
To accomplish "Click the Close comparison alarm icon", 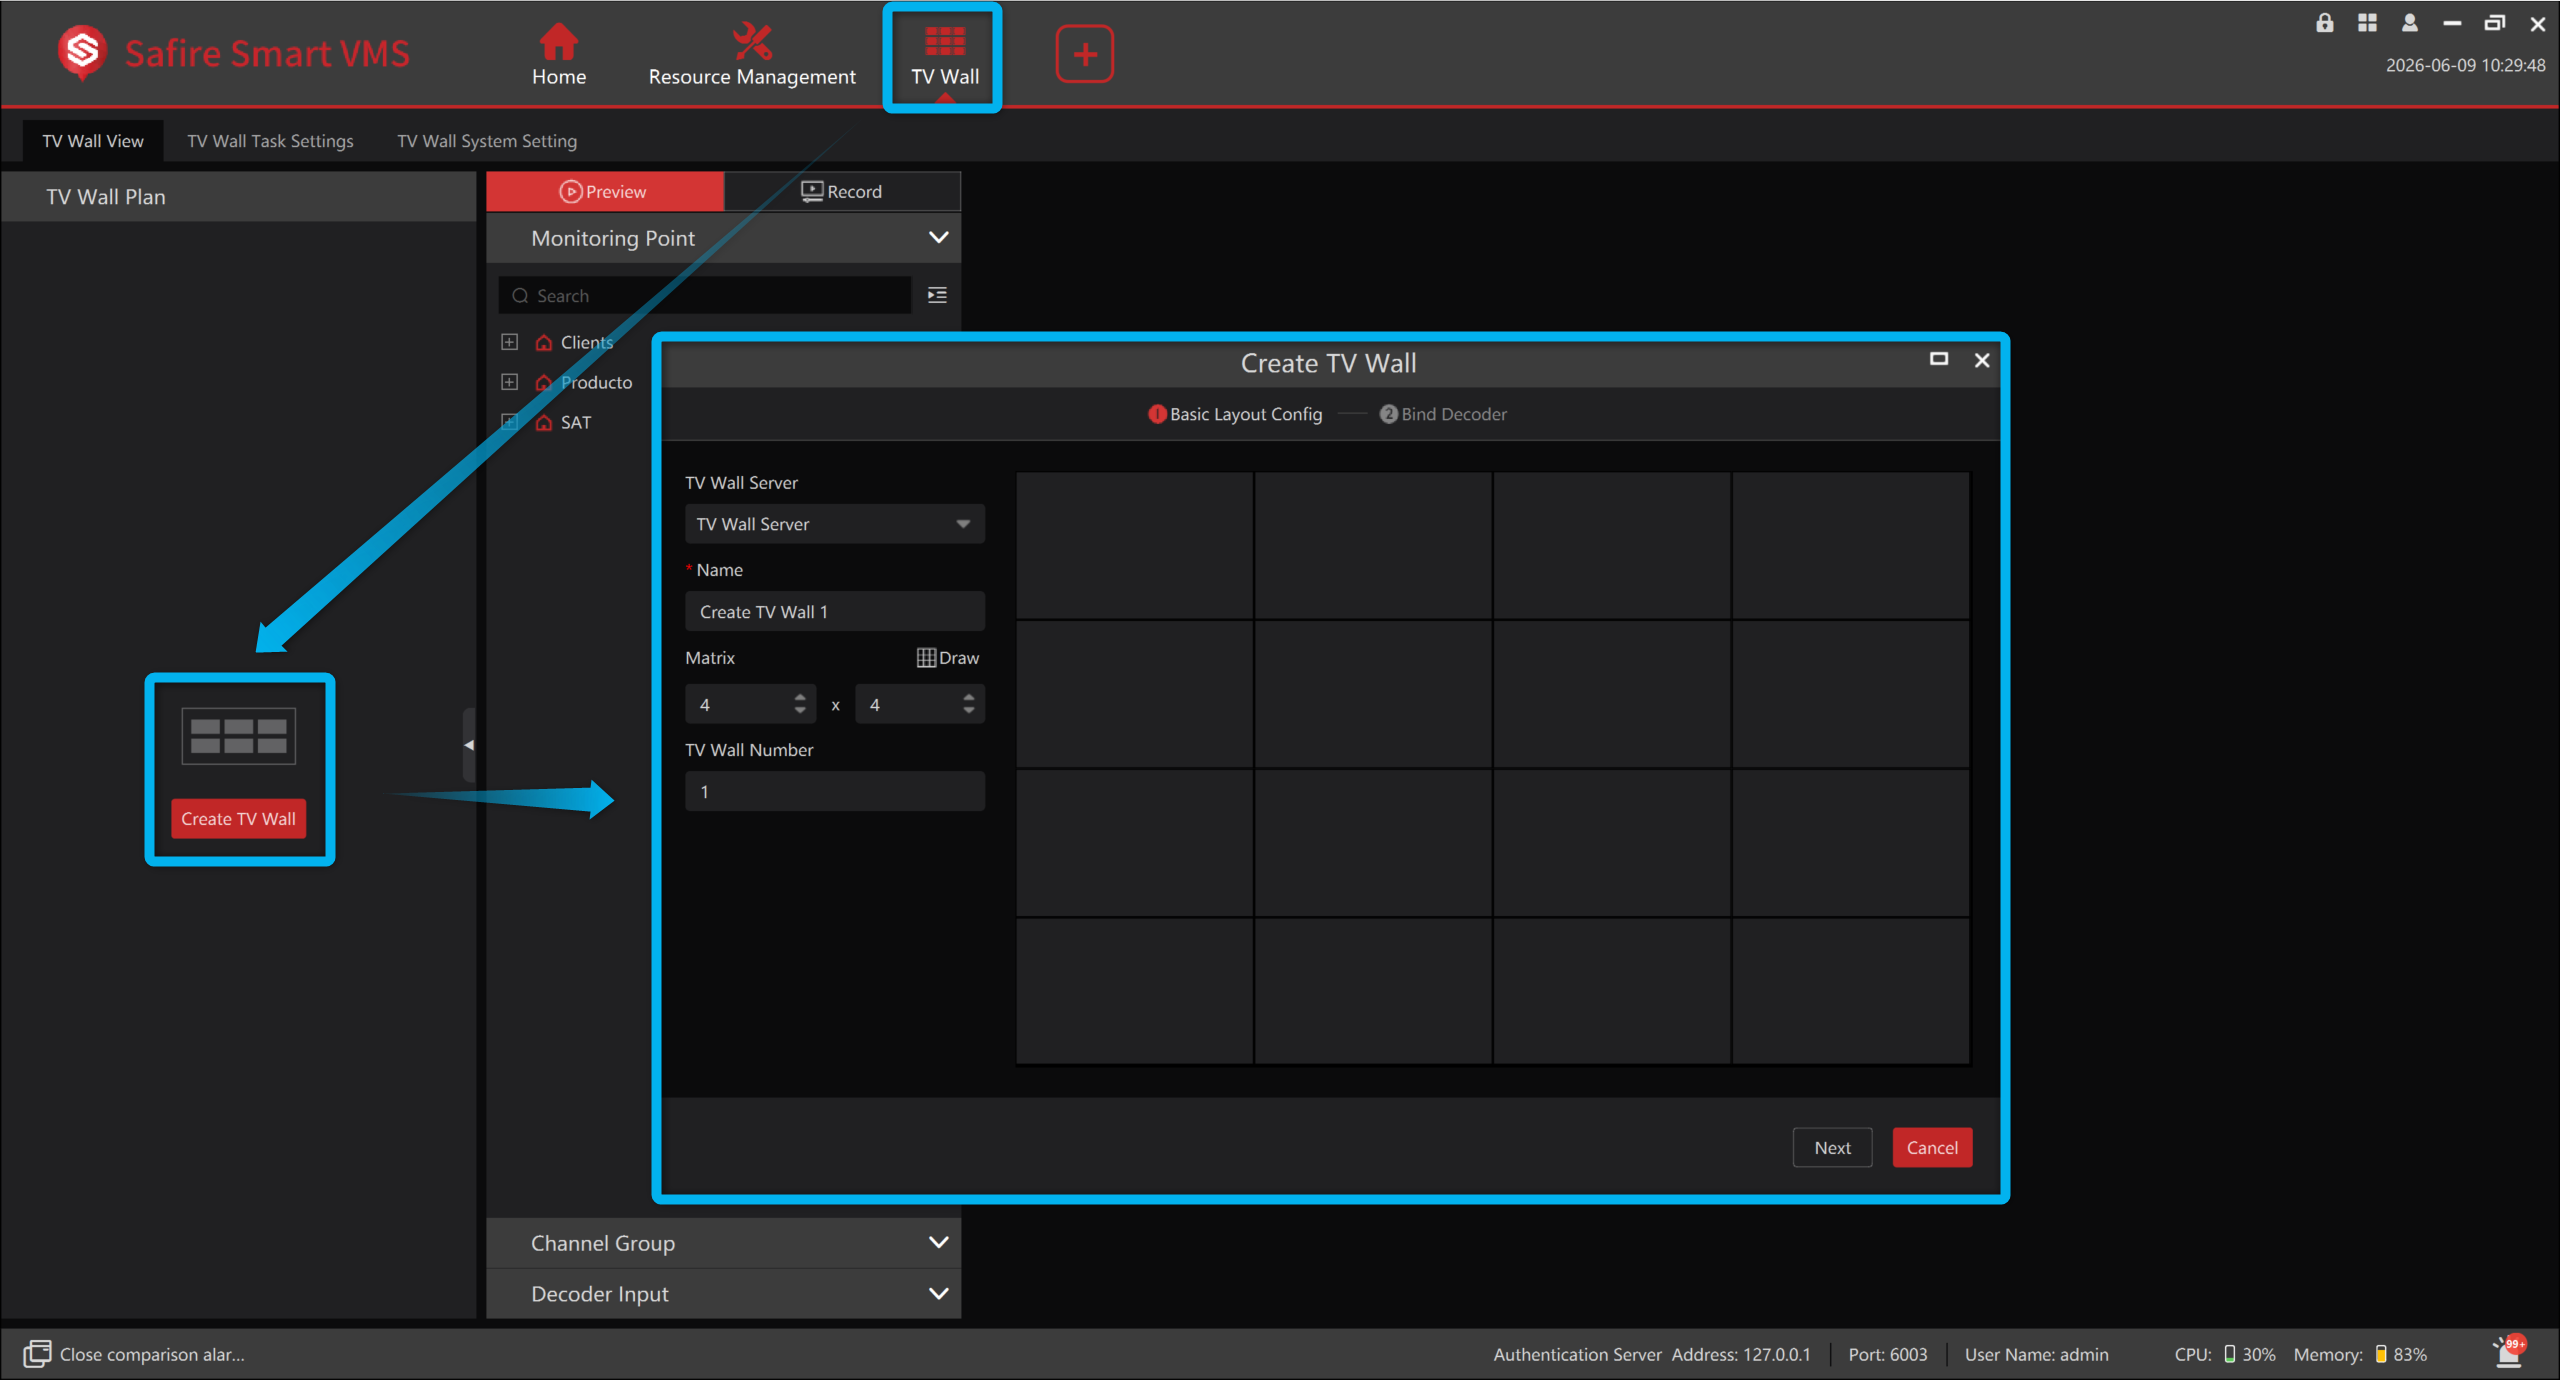I will [x=38, y=1354].
